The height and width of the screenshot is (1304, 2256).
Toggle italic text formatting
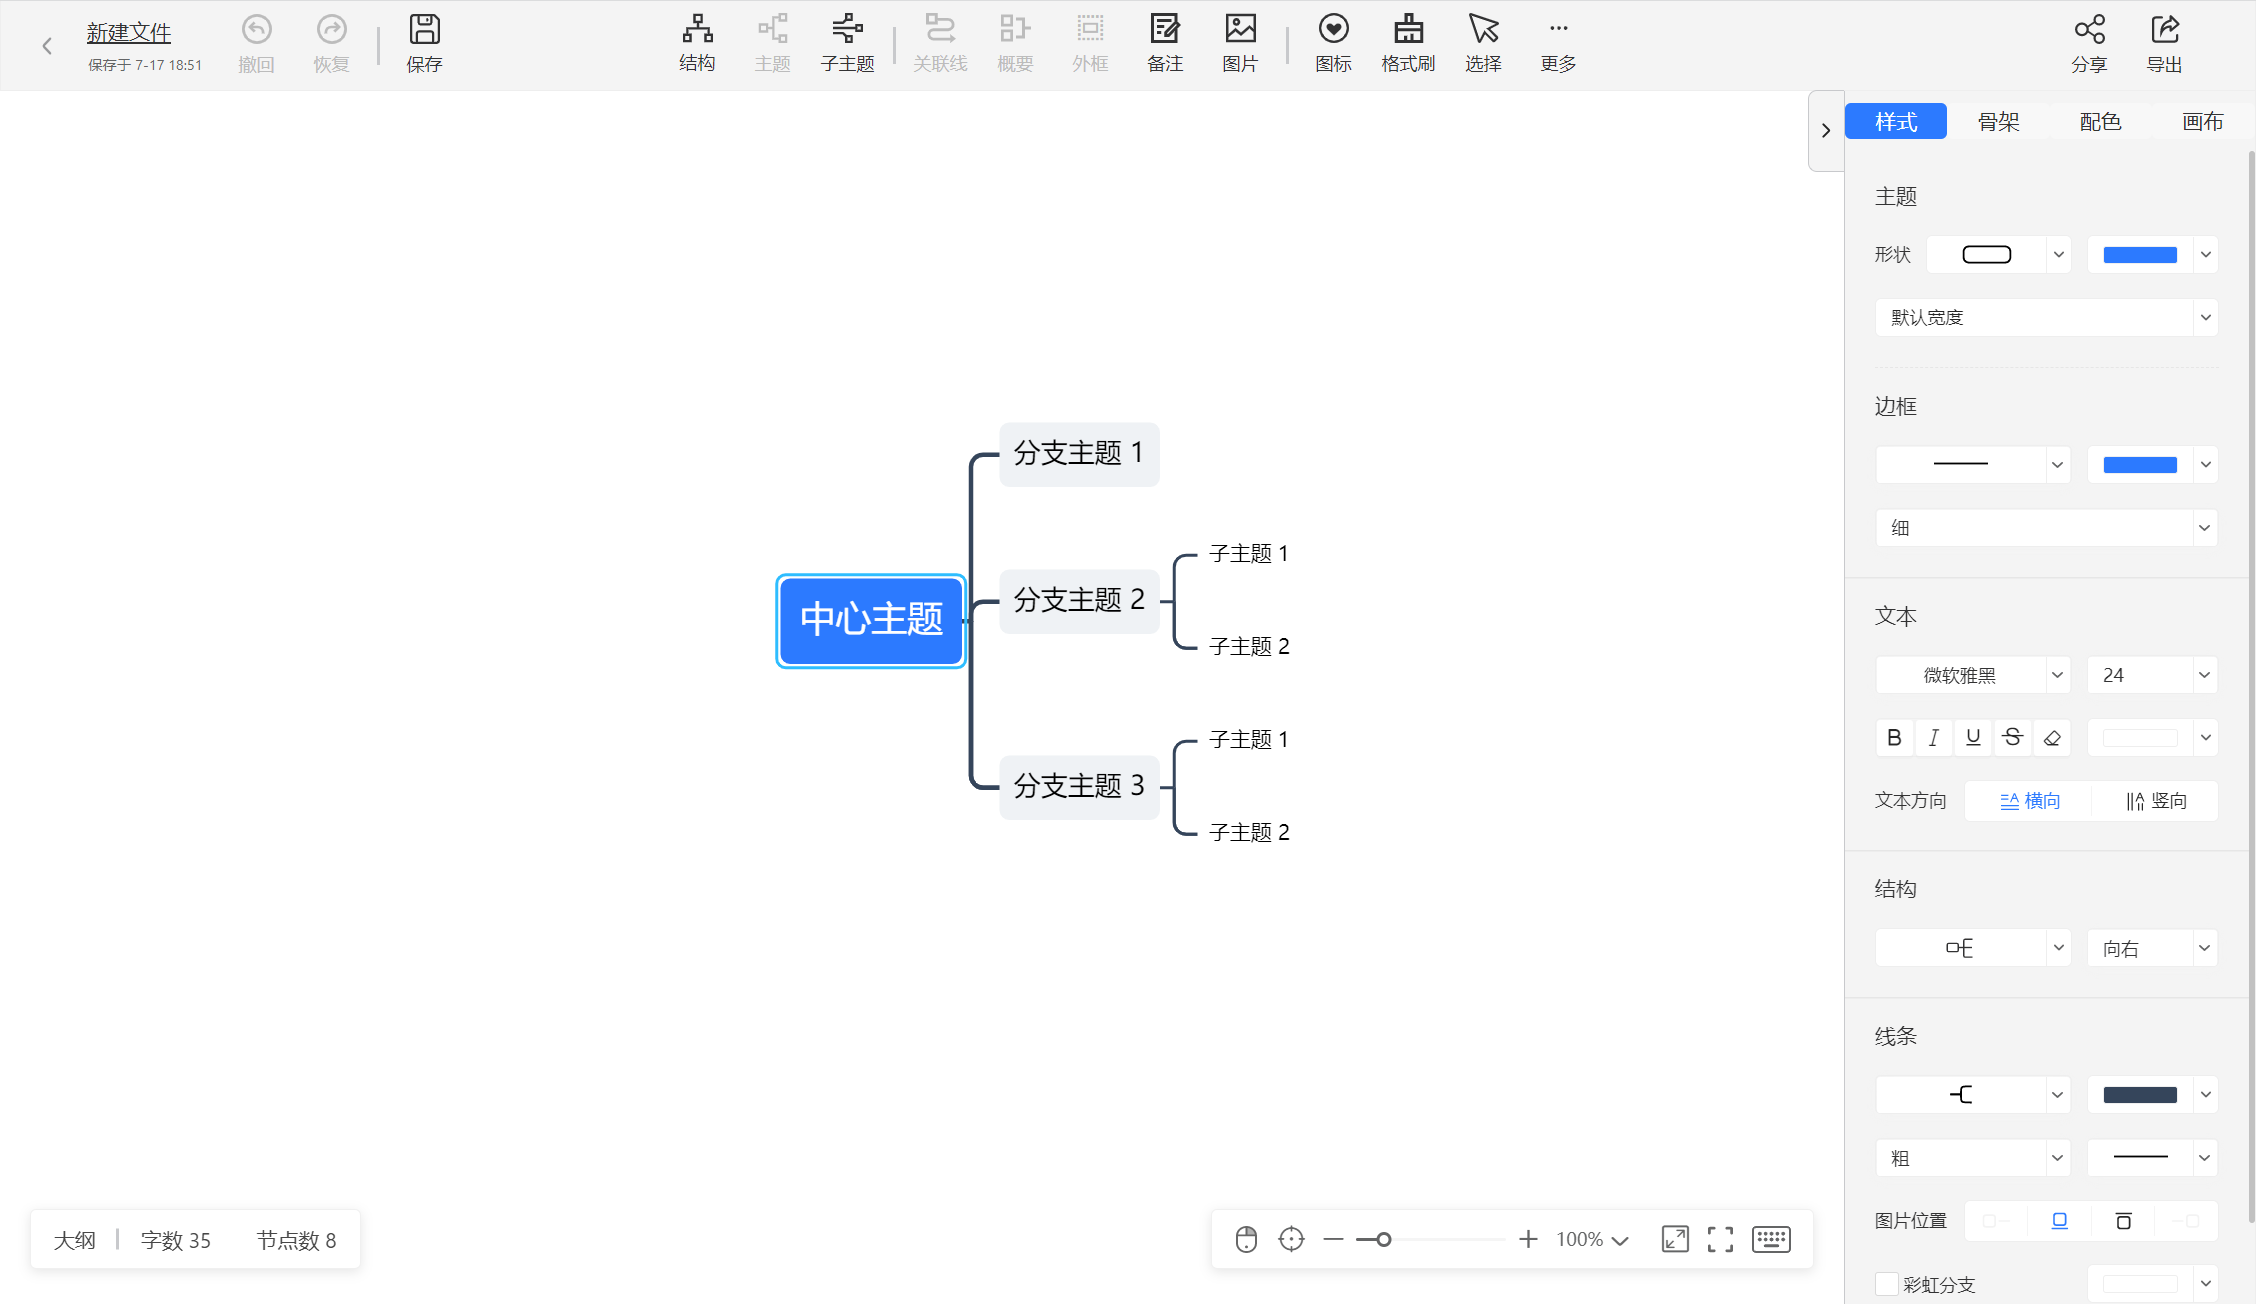click(x=1933, y=738)
